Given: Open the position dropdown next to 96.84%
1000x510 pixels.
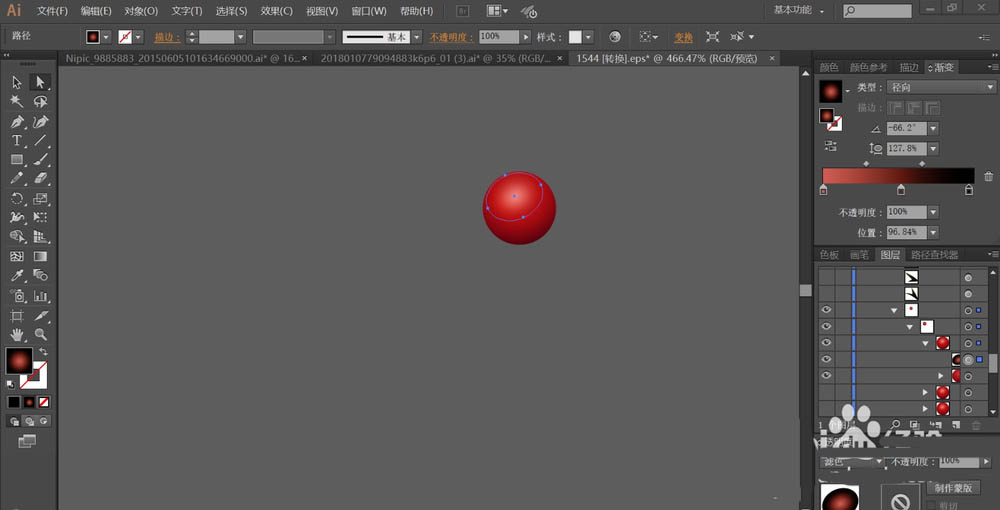Looking at the screenshot, I should coord(934,233).
